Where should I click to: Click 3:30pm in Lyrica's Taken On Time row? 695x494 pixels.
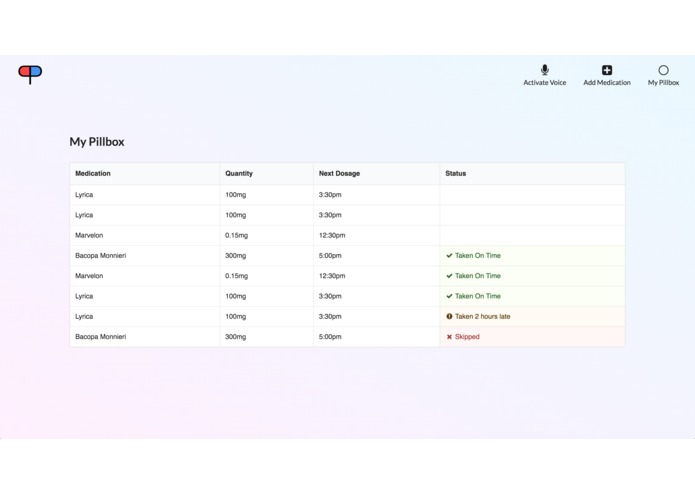tap(330, 296)
